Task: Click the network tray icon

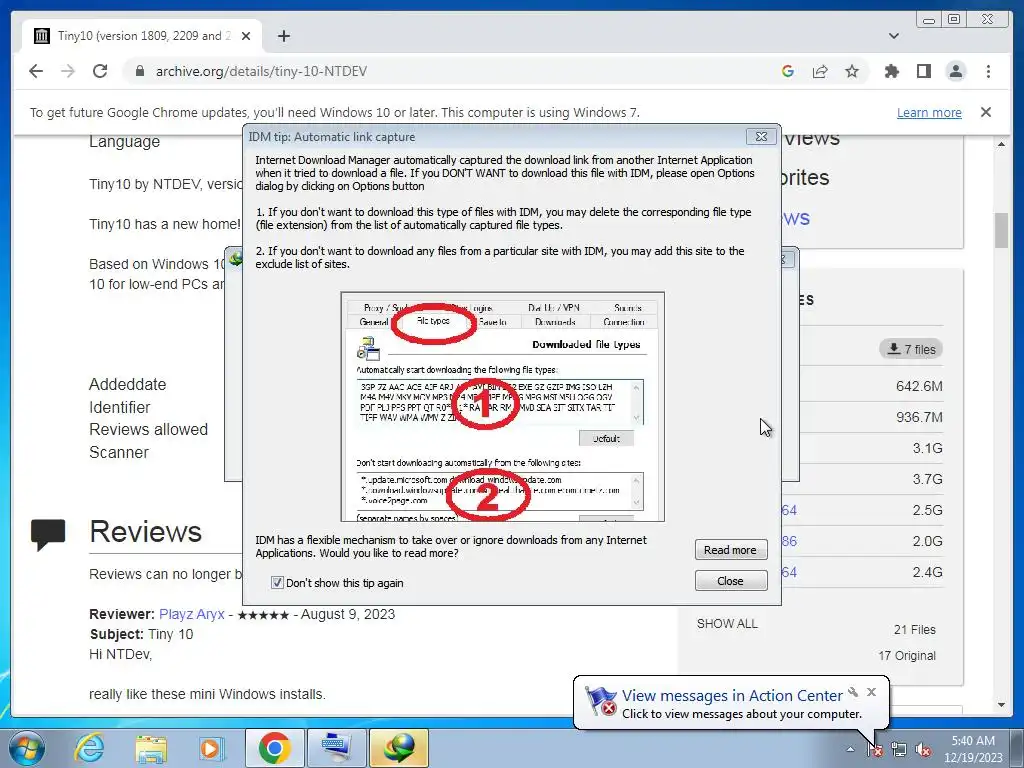Action: click(x=899, y=749)
